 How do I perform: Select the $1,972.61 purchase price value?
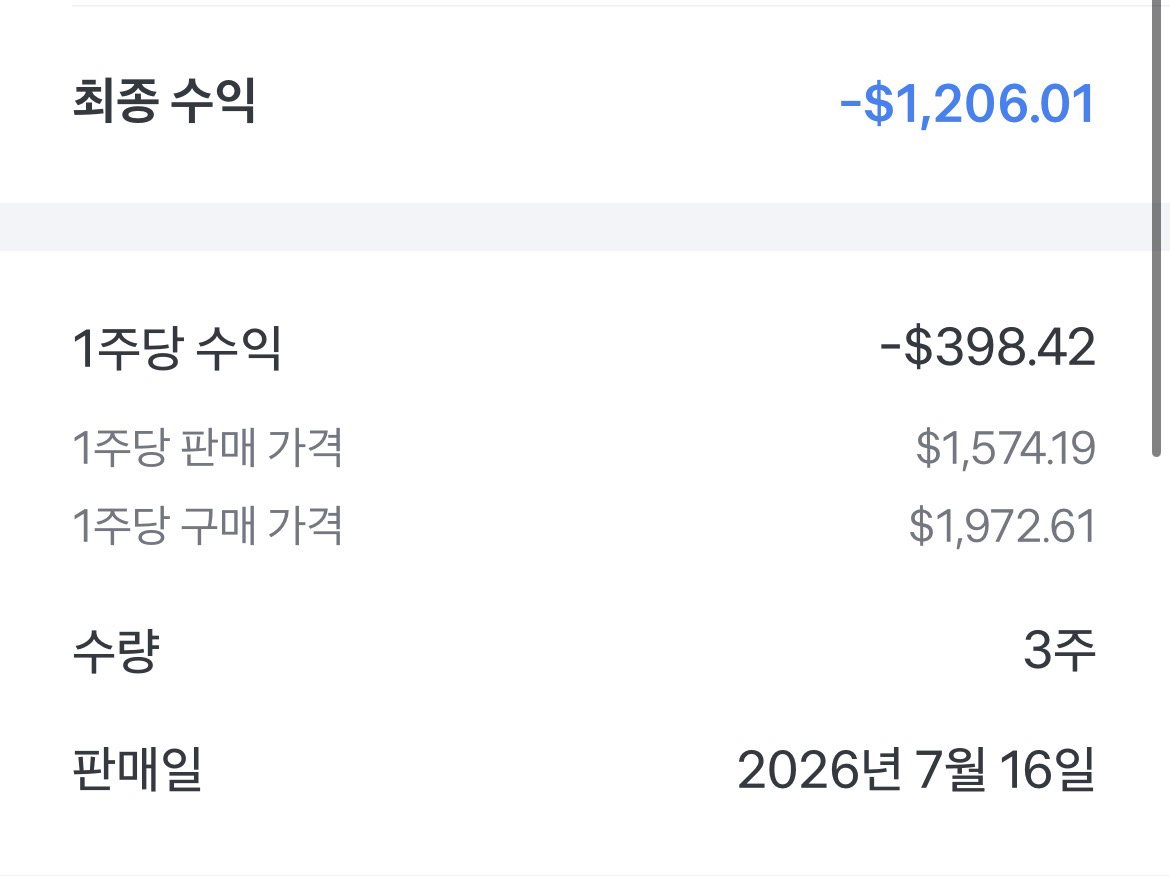(x=1001, y=525)
